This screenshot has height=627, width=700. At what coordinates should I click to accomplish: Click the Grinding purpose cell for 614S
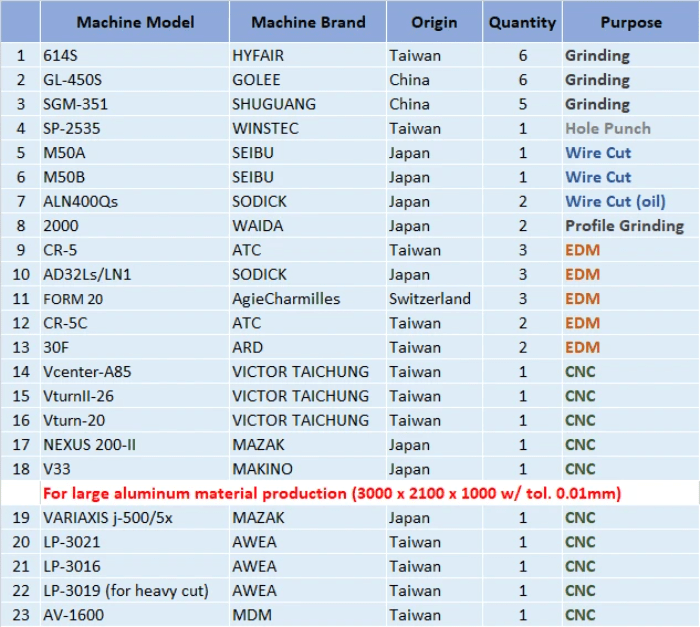tap(630, 55)
